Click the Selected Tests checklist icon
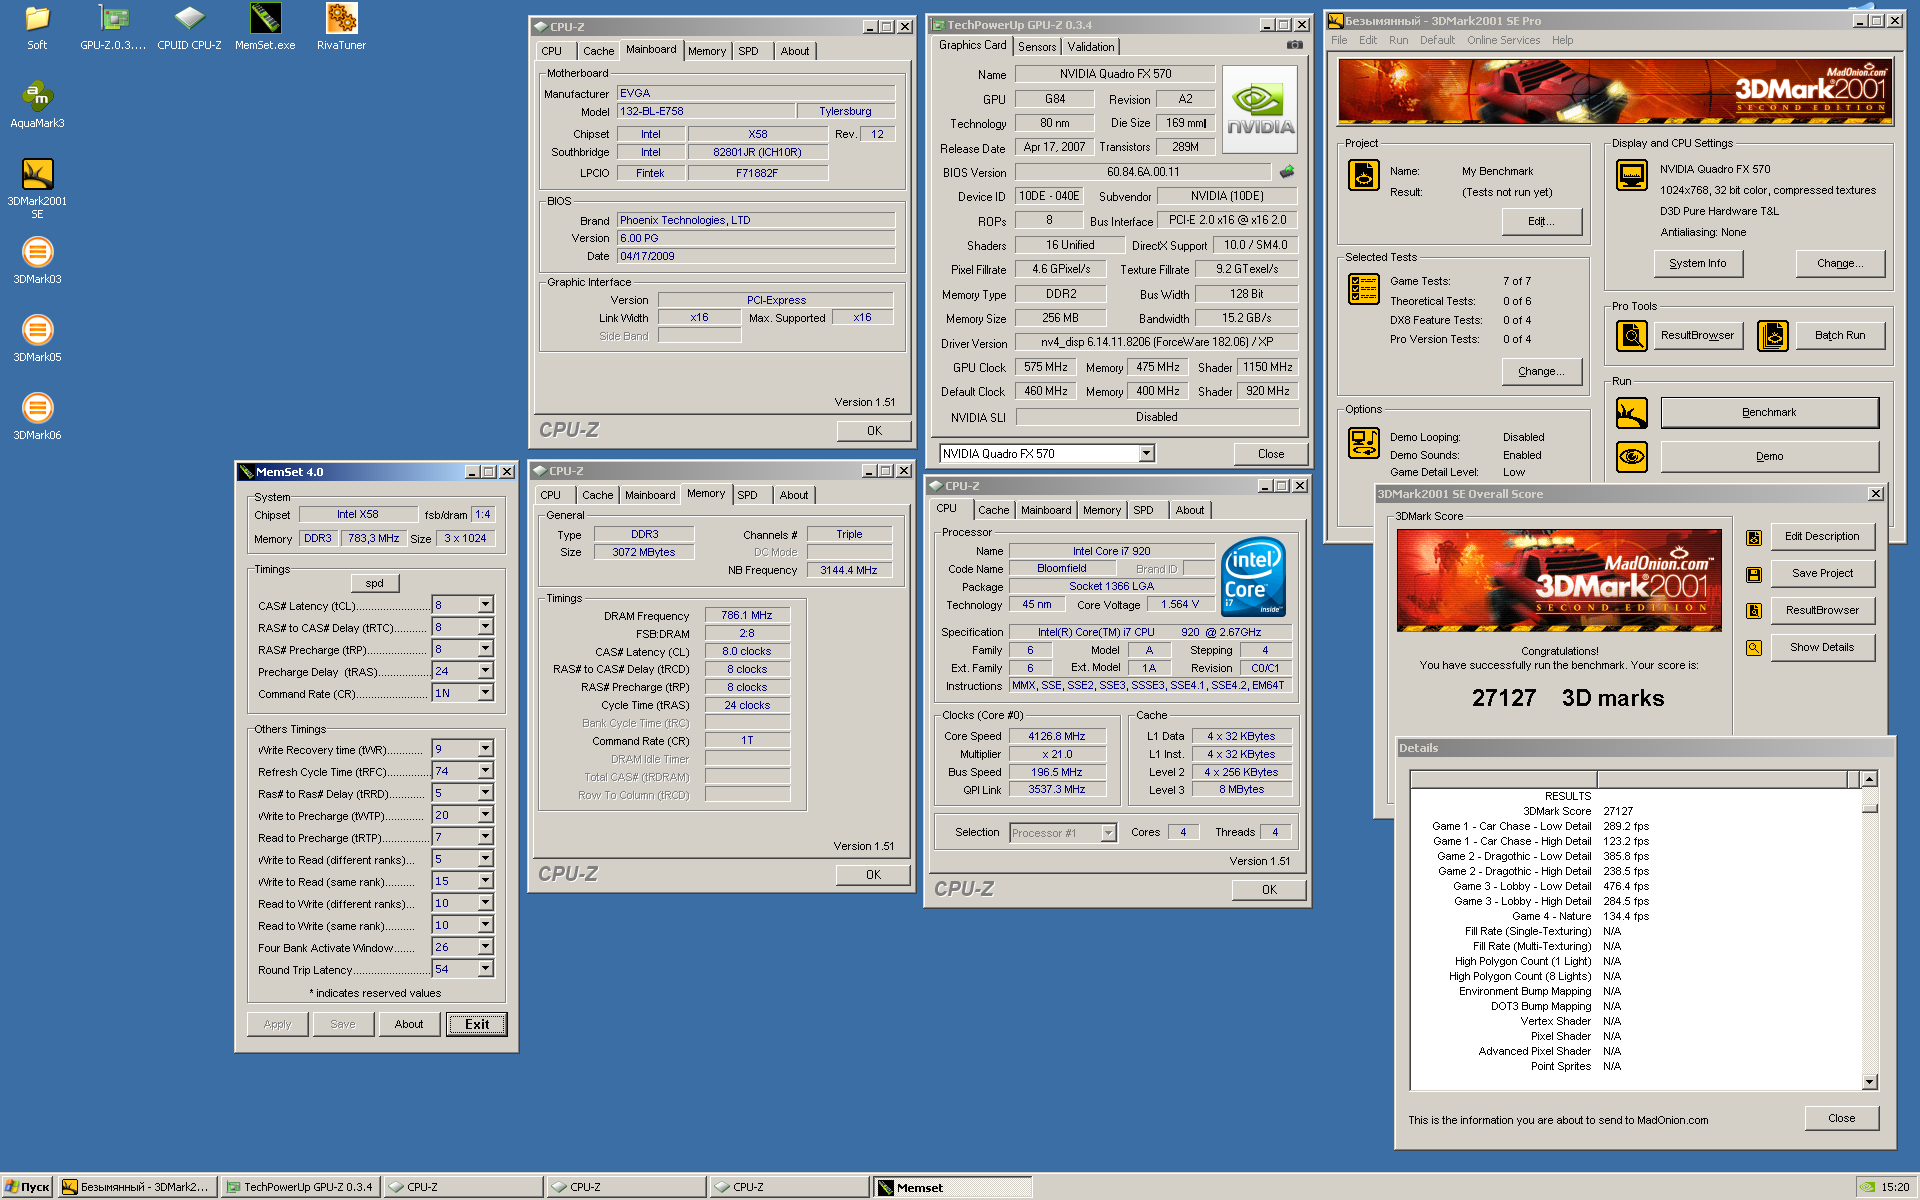1920x1200 pixels. pyautogui.click(x=1363, y=289)
